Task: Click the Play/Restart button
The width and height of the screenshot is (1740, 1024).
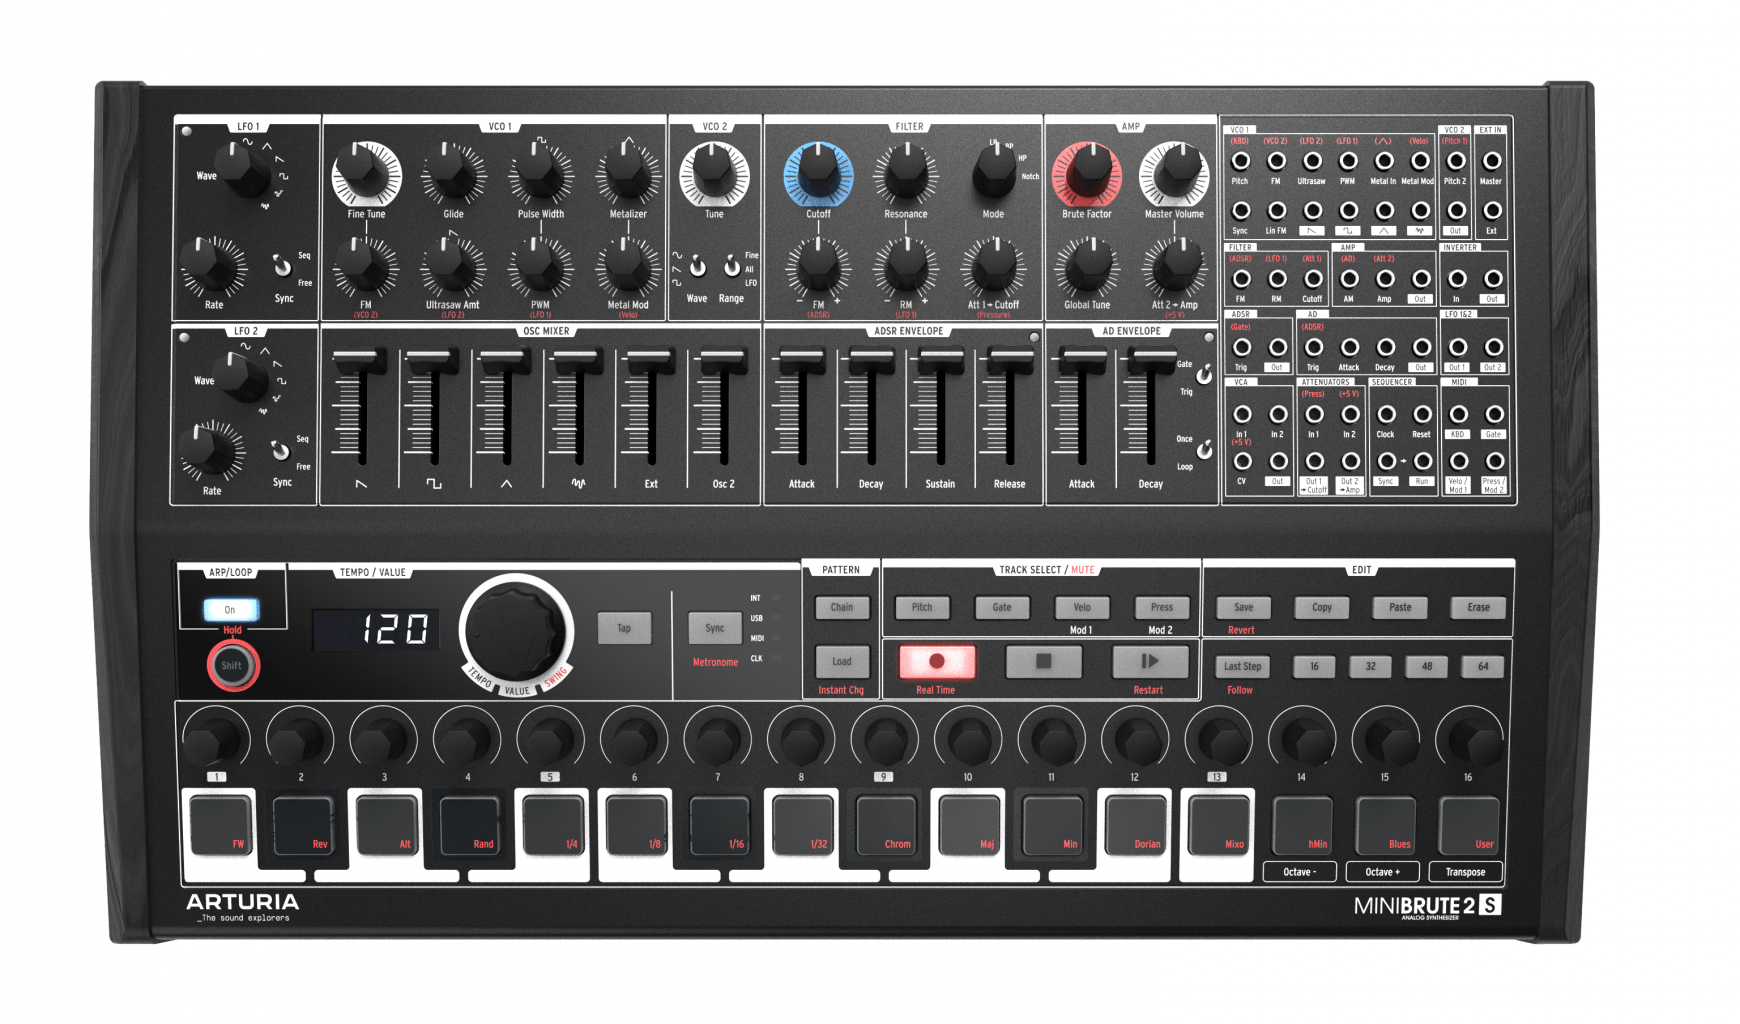Action: tap(1150, 661)
